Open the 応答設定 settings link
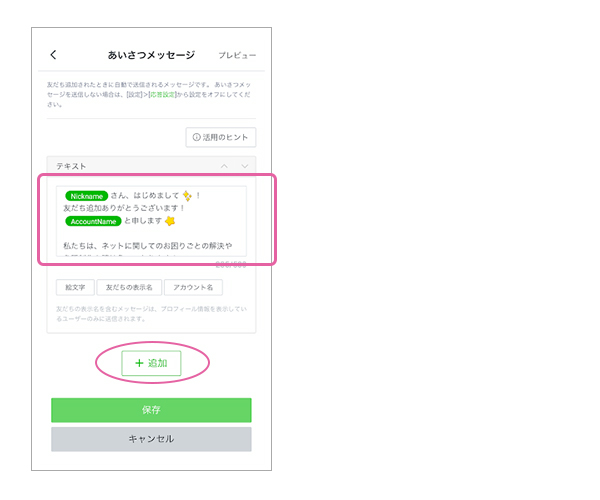This screenshot has width=600, height=500. click(162, 93)
